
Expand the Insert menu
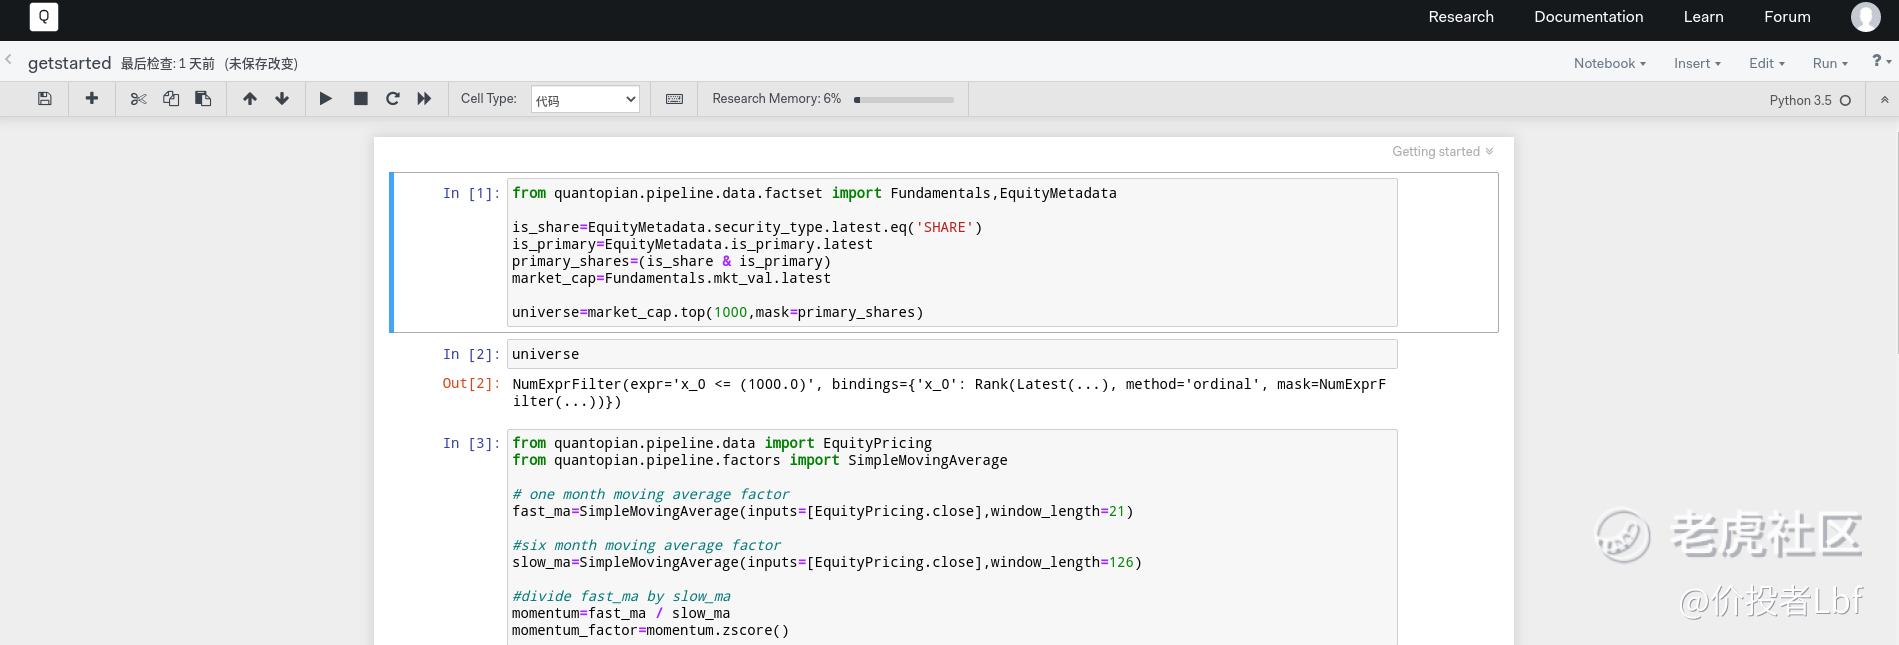pos(1697,63)
